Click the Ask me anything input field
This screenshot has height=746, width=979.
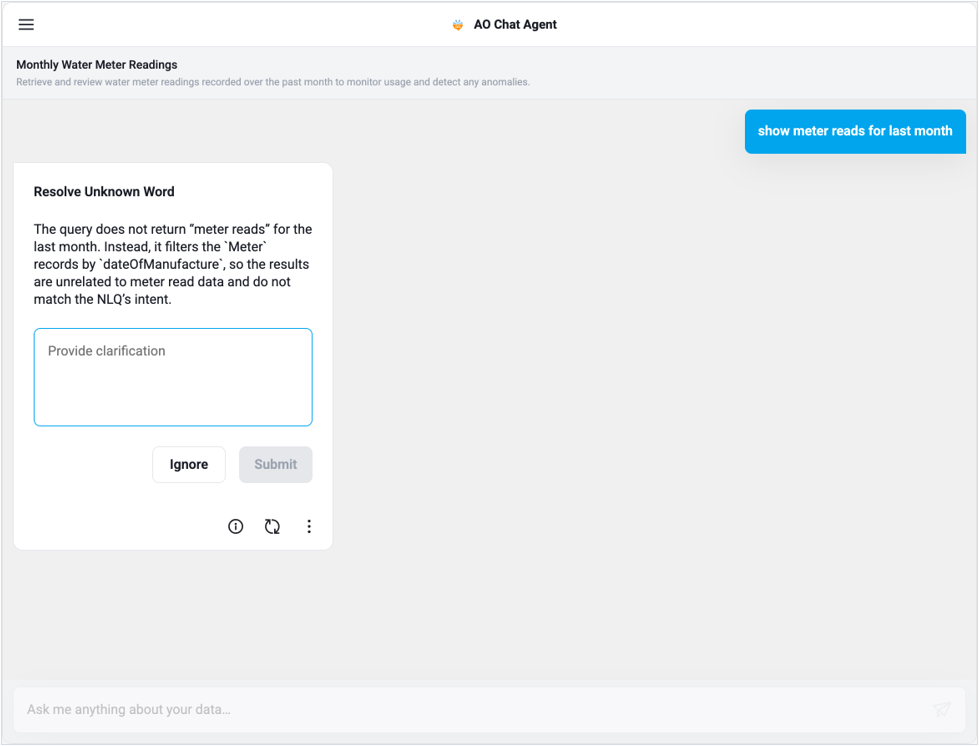tap(490, 710)
